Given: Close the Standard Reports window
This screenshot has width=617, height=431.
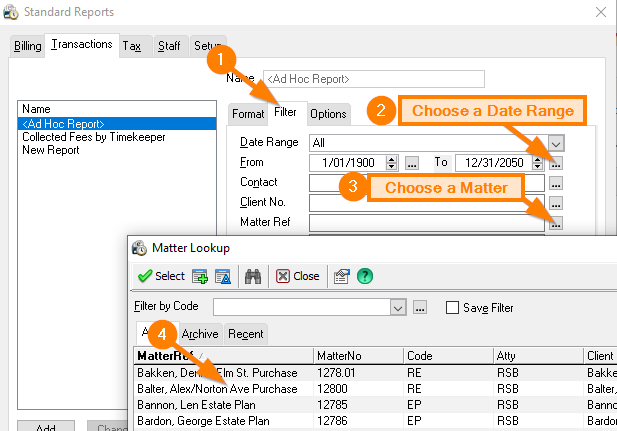Looking at the screenshot, I should (601, 12).
